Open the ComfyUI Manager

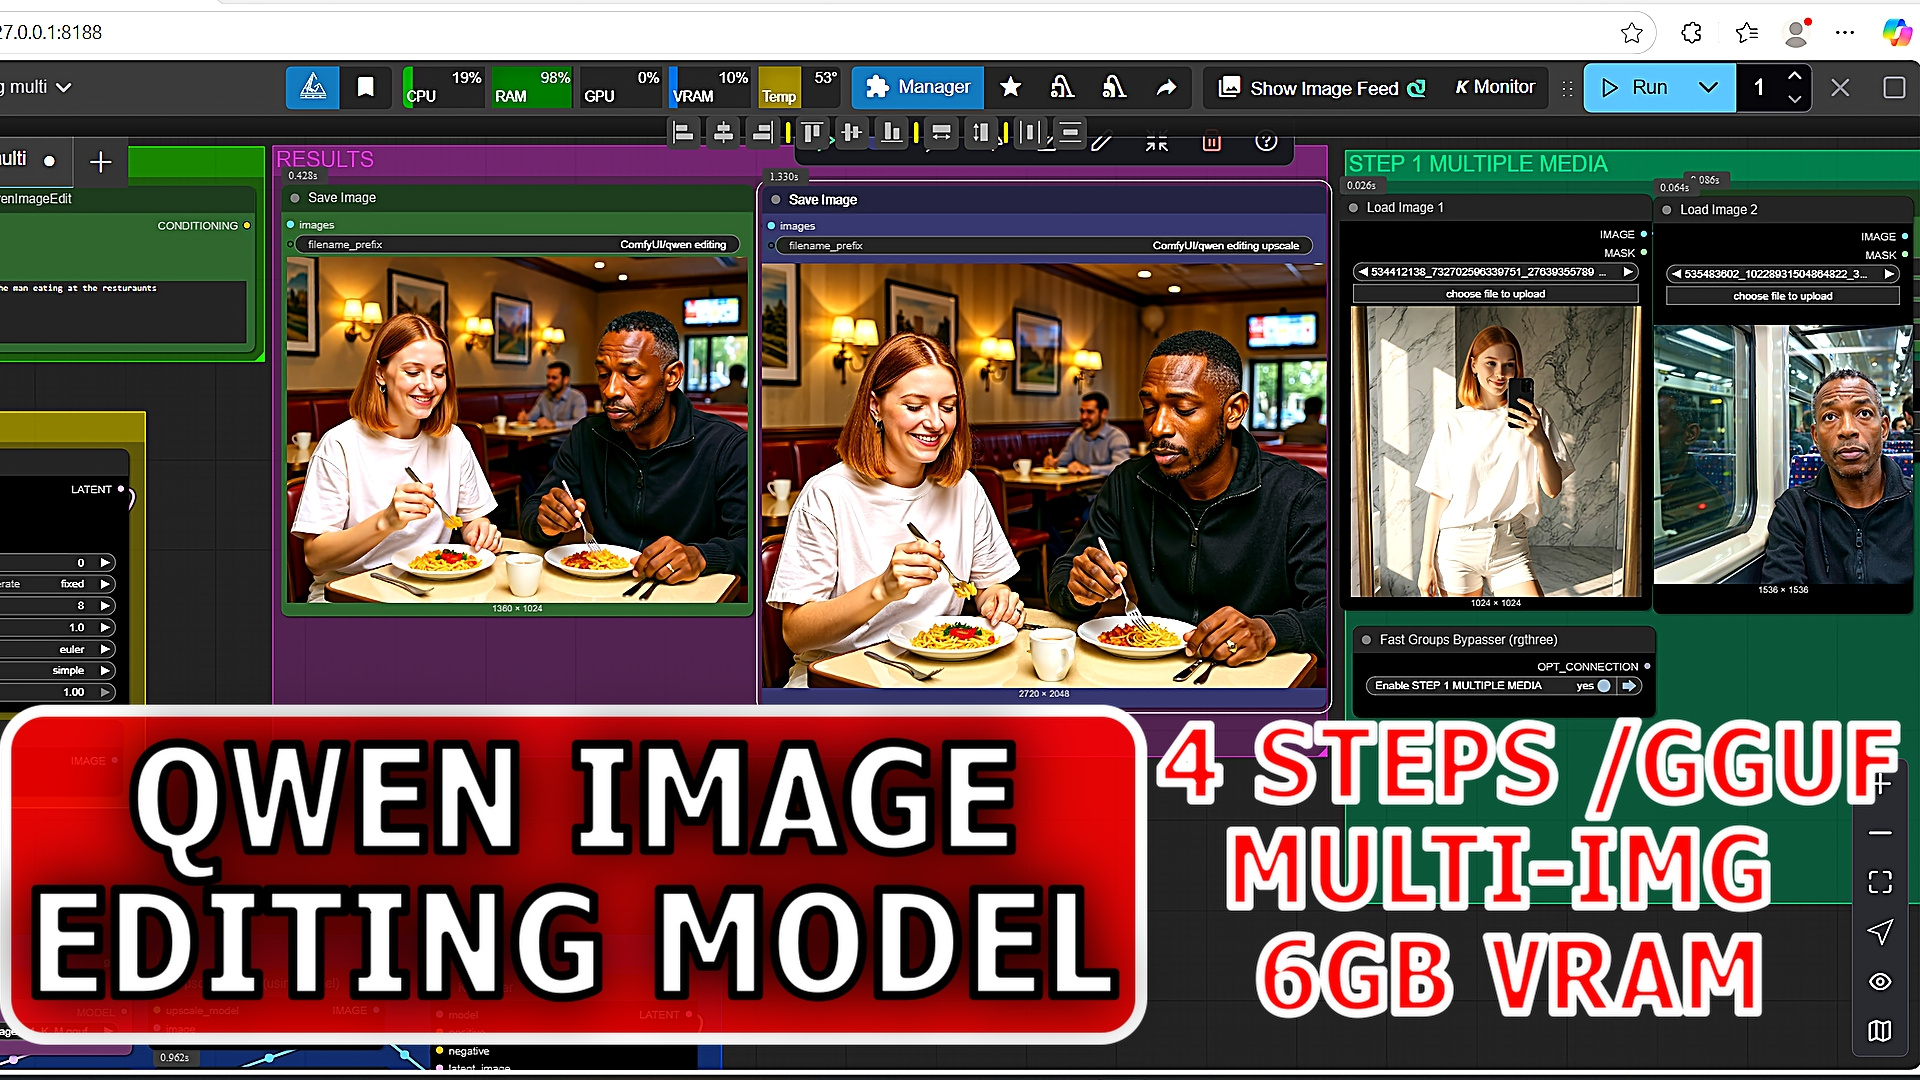[x=917, y=87]
